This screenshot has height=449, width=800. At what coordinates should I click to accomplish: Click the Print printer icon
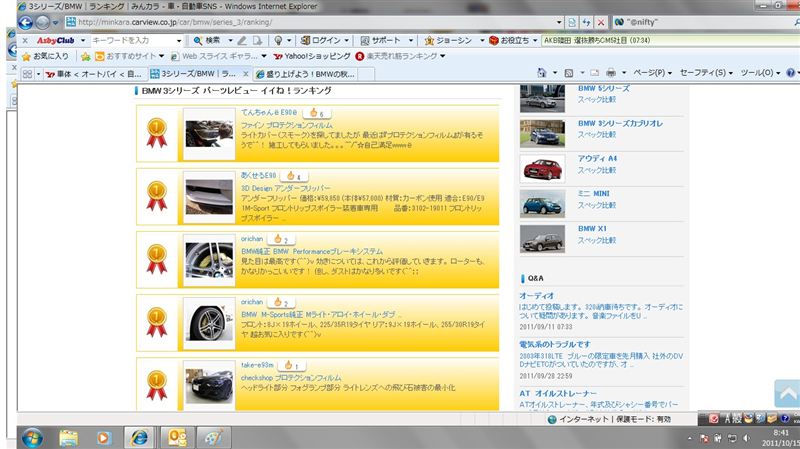tap(611, 73)
